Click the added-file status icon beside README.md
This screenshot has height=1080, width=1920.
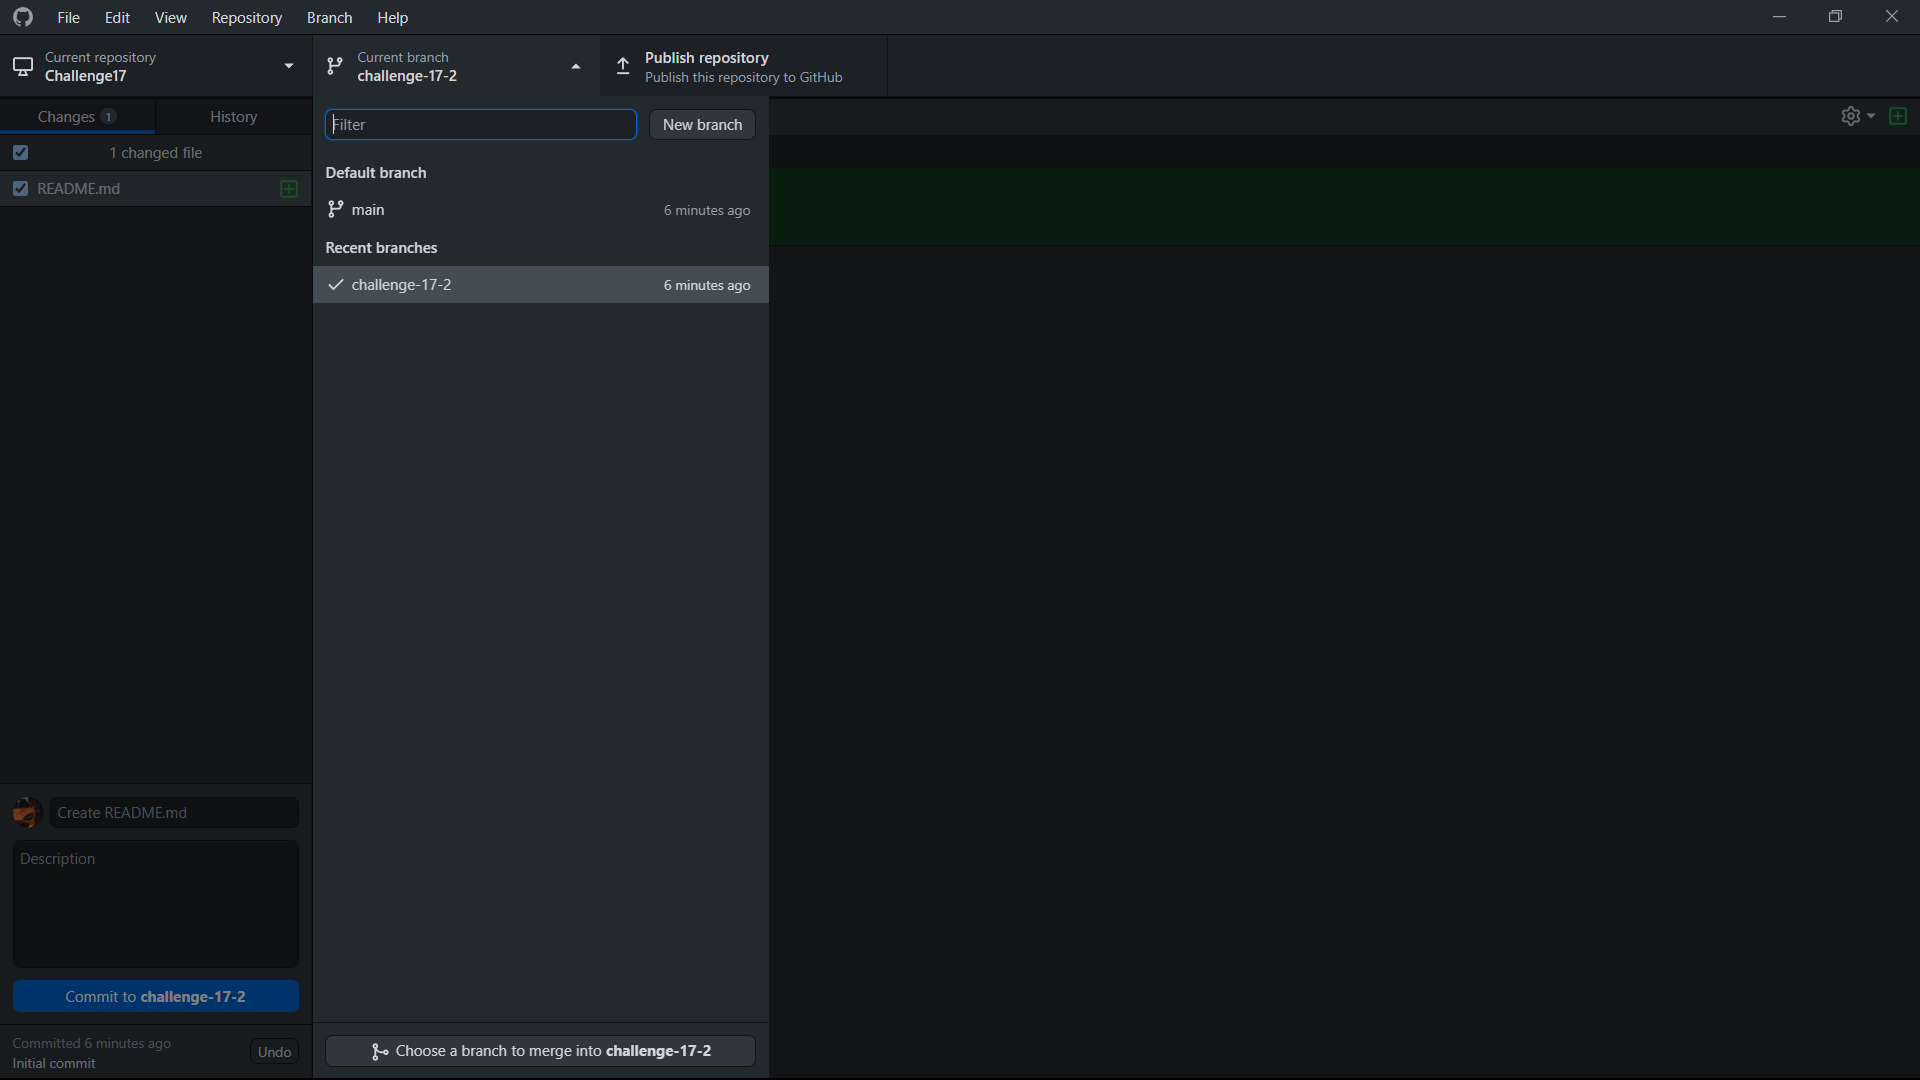tap(289, 189)
